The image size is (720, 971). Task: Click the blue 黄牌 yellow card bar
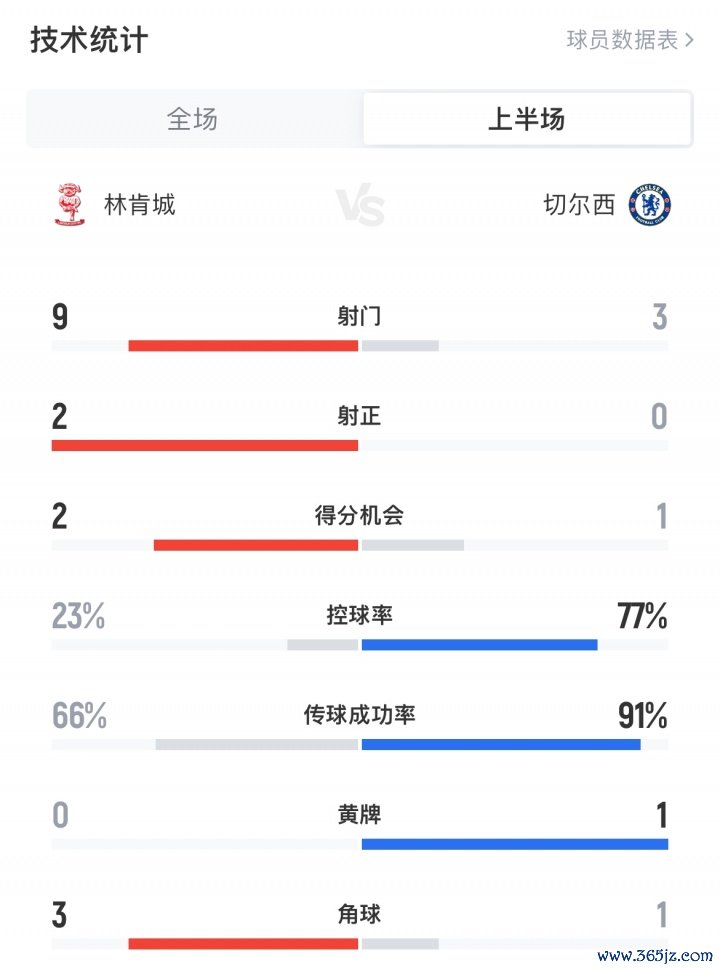click(515, 844)
